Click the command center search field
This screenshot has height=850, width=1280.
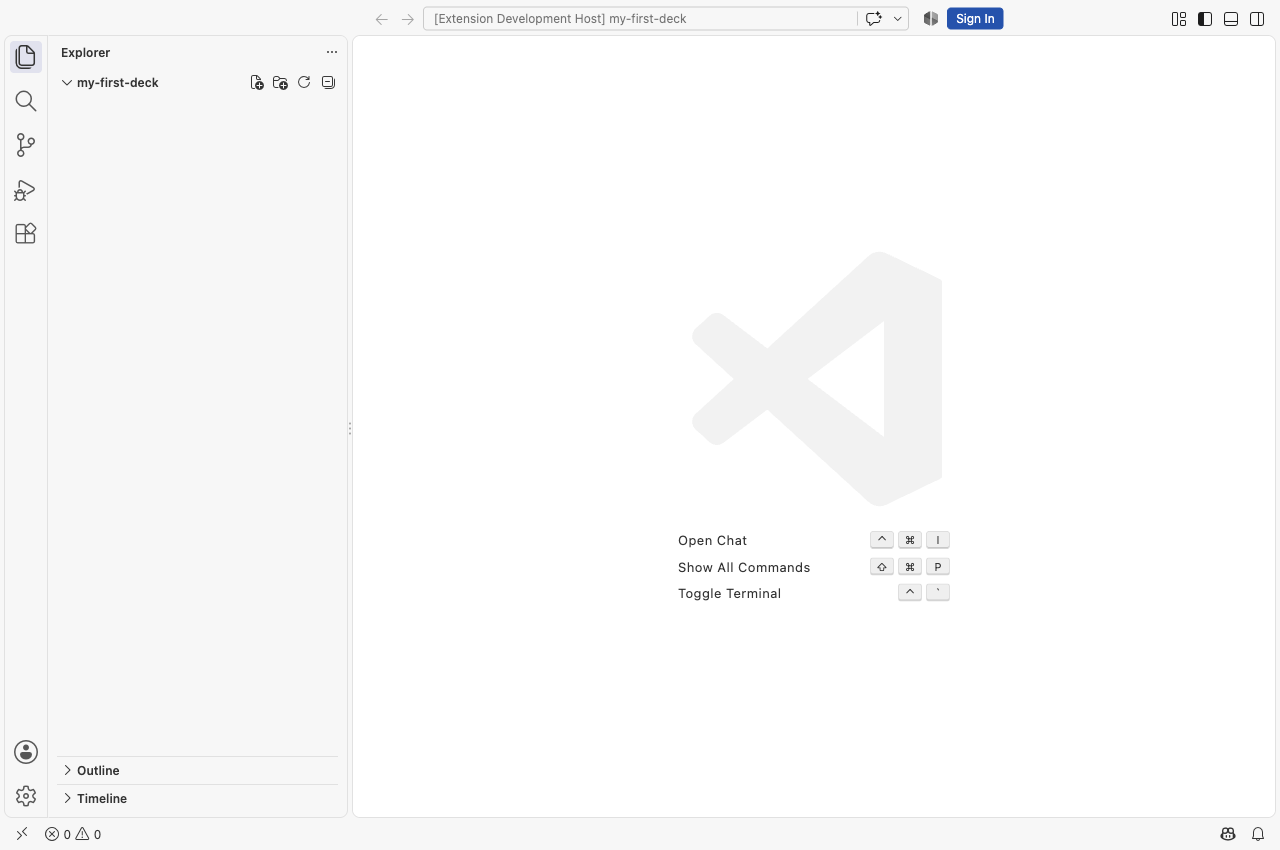point(640,19)
